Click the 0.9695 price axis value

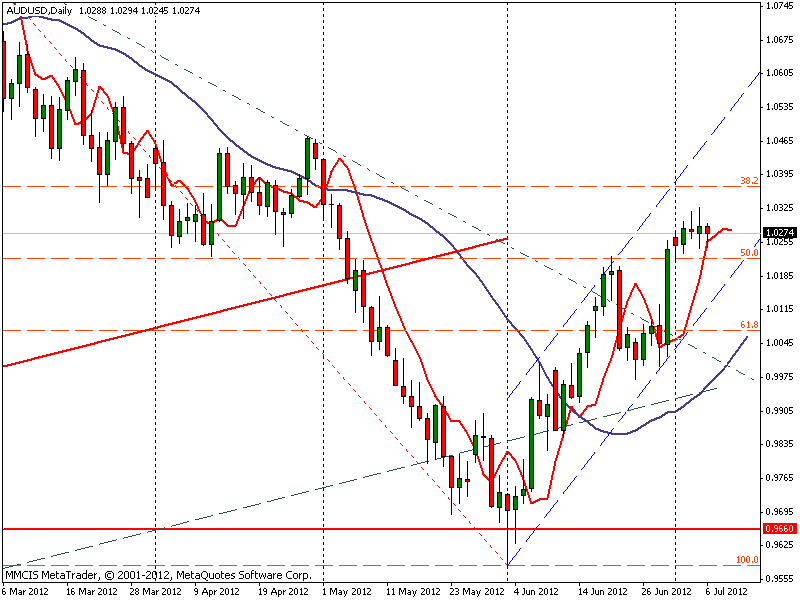point(780,511)
